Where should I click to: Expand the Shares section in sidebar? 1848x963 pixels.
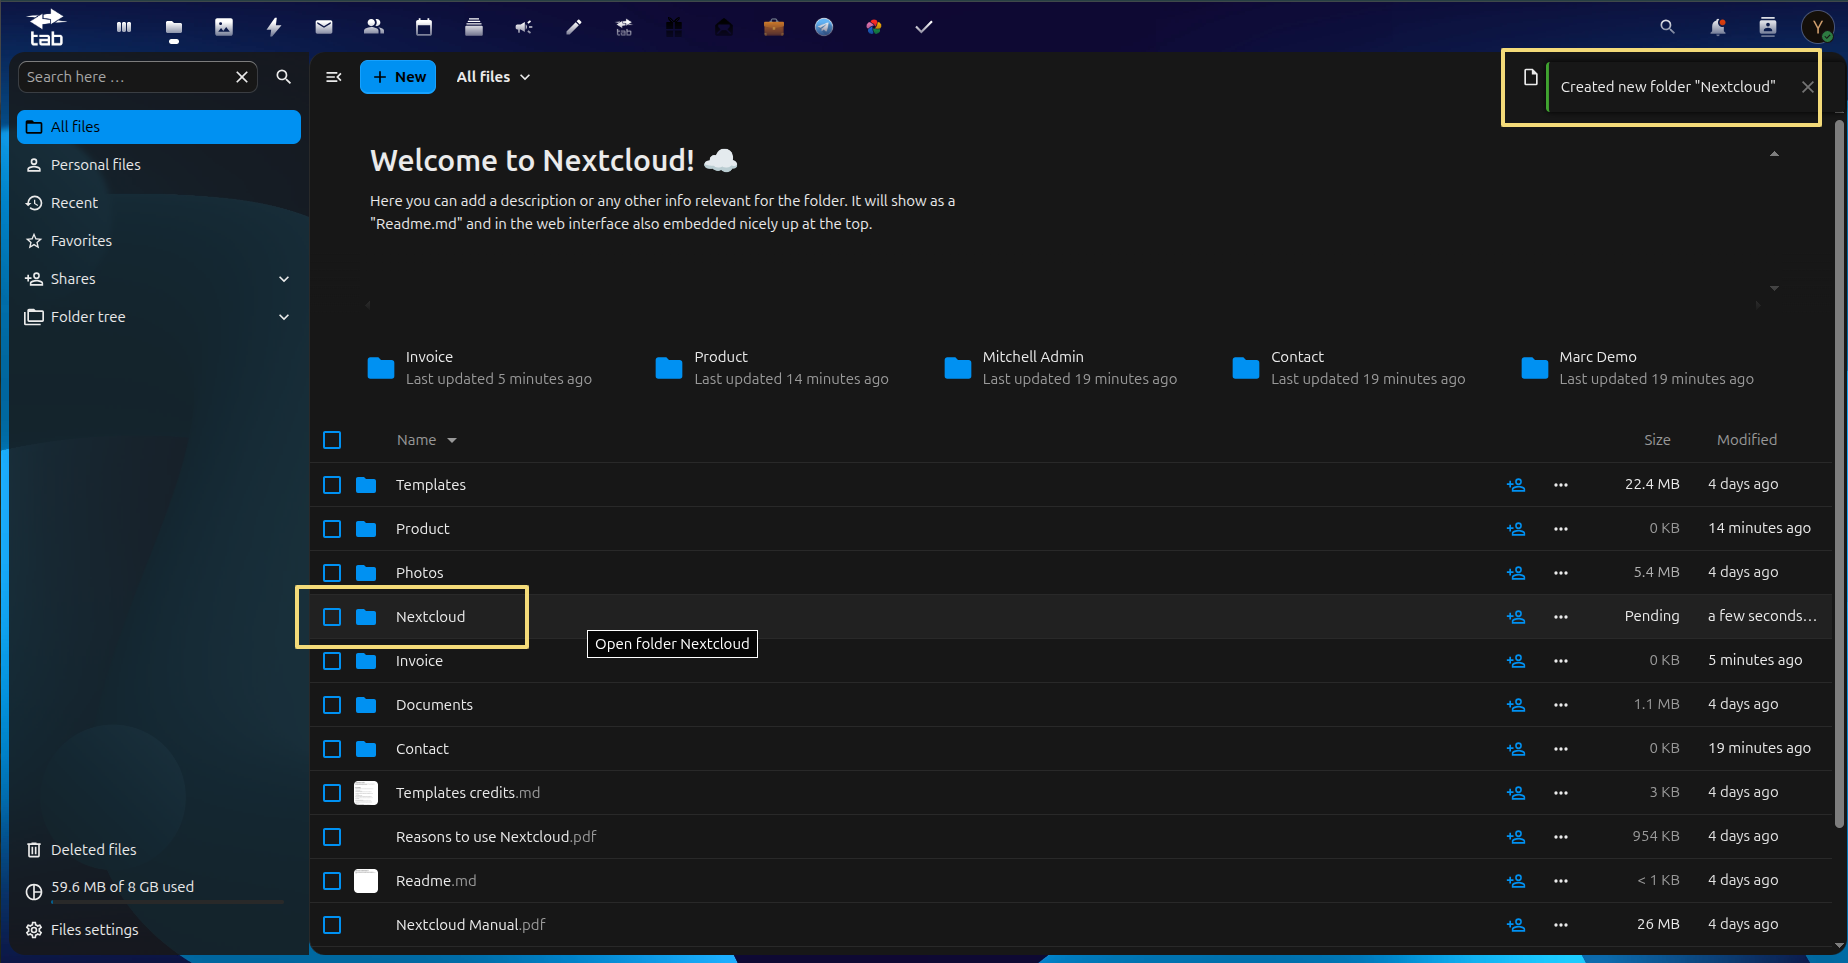pyautogui.click(x=284, y=279)
